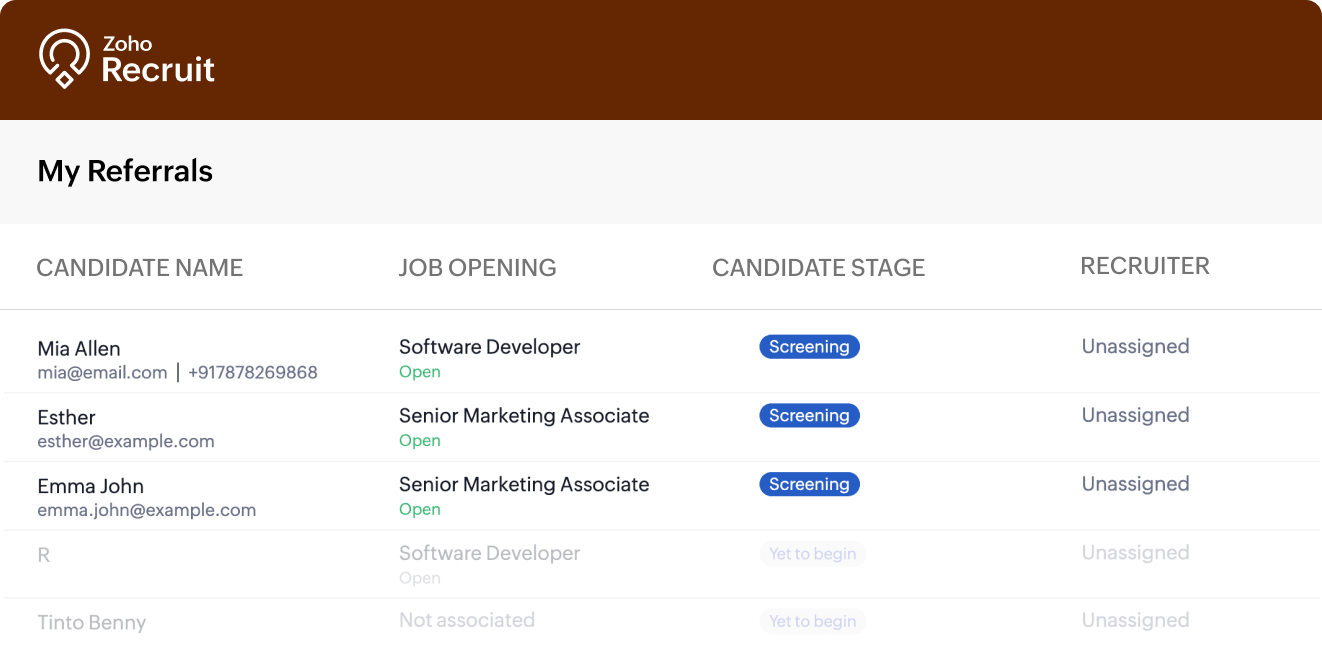Open the Software Developer job opening for Mia Allen
This screenshot has height=646, width=1322.
pyautogui.click(x=489, y=346)
